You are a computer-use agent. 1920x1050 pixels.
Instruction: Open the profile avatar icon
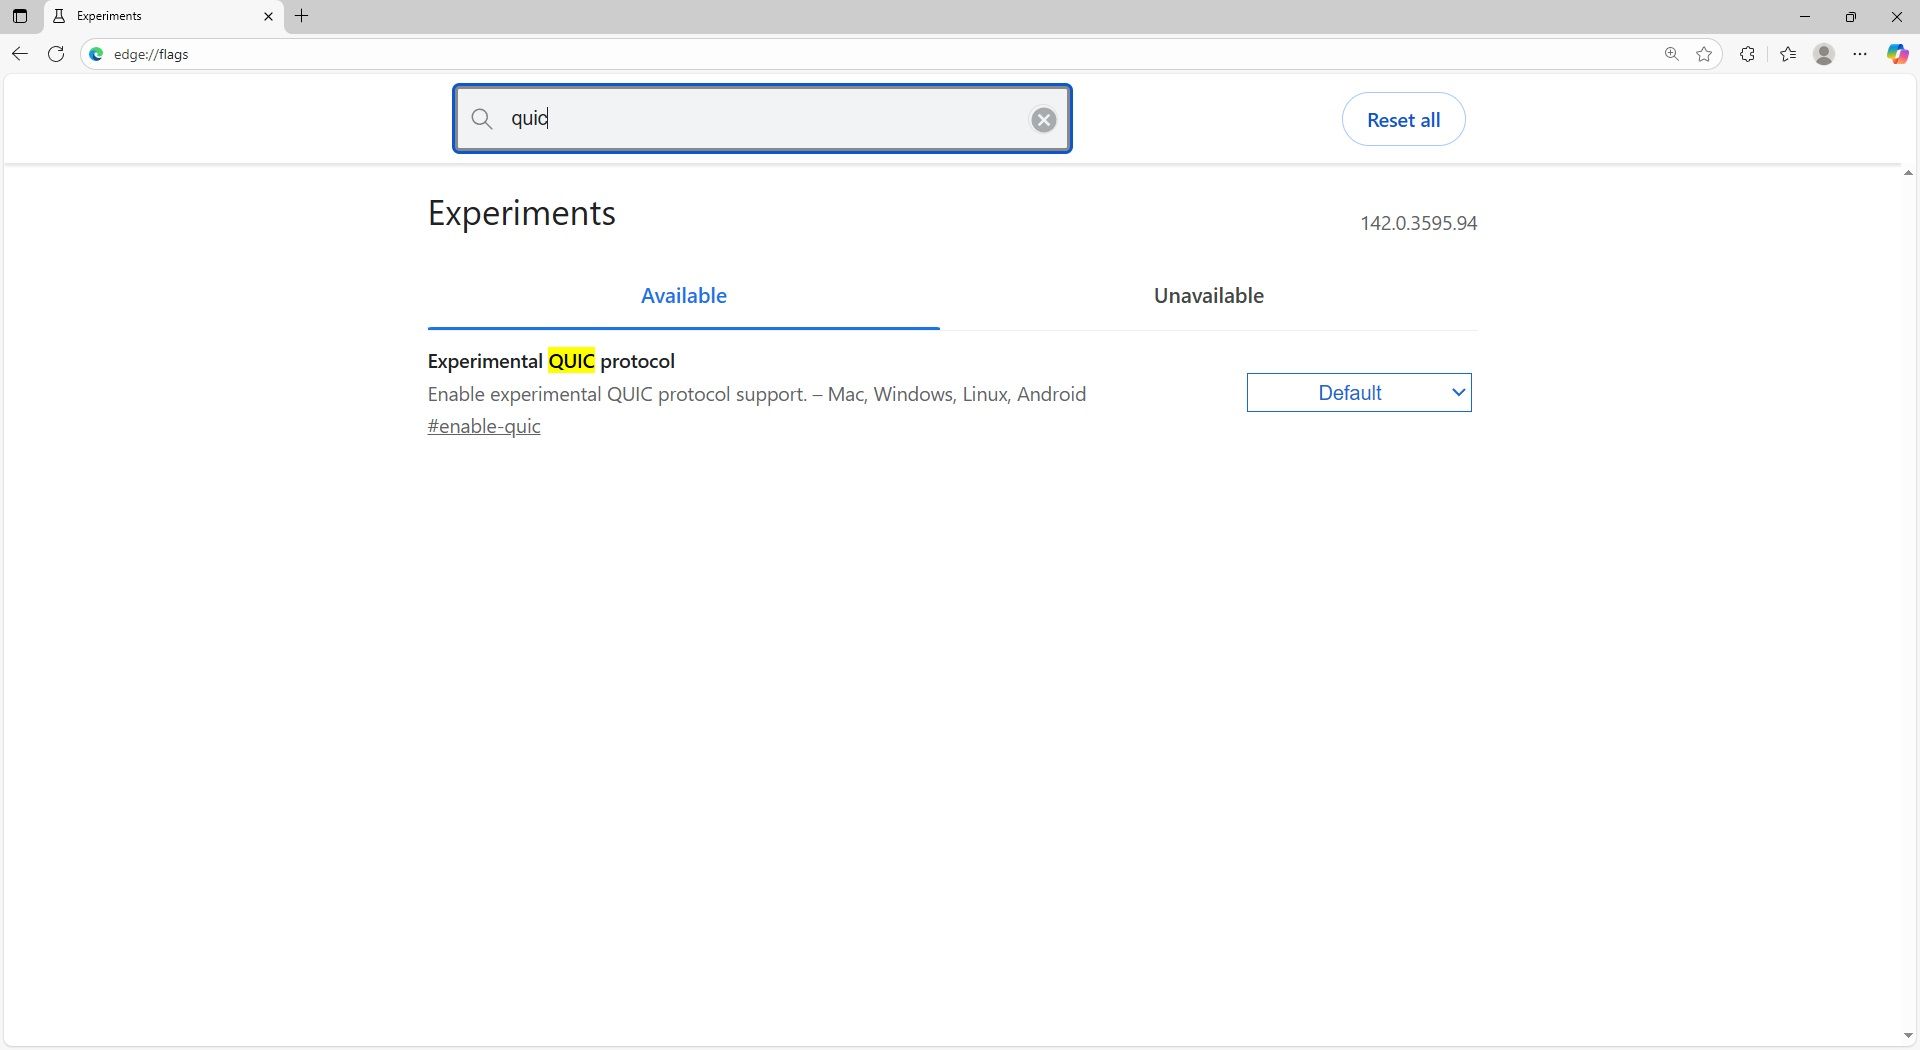pyautogui.click(x=1824, y=54)
